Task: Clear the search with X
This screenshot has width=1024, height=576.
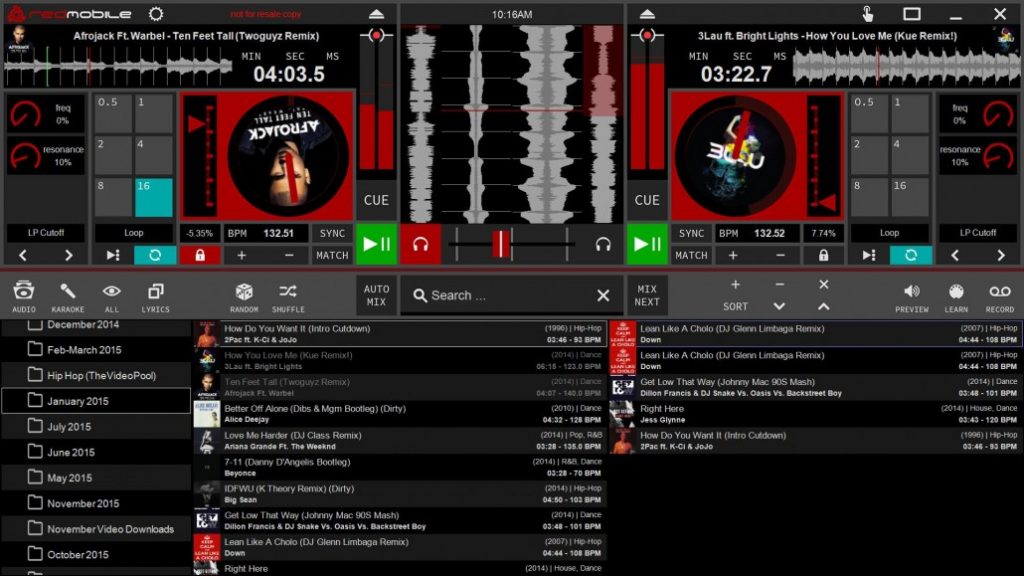Action: tap(603, 295)
